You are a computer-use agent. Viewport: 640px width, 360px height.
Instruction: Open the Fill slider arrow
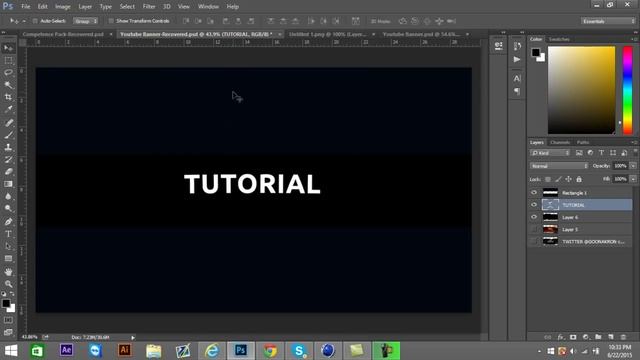[633, 179]
